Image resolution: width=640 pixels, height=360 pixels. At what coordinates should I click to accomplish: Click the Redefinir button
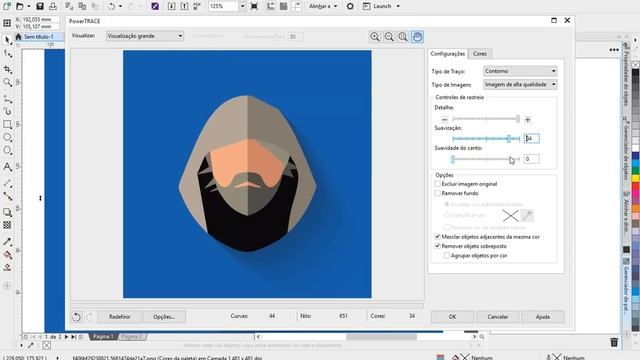point(120,317)
